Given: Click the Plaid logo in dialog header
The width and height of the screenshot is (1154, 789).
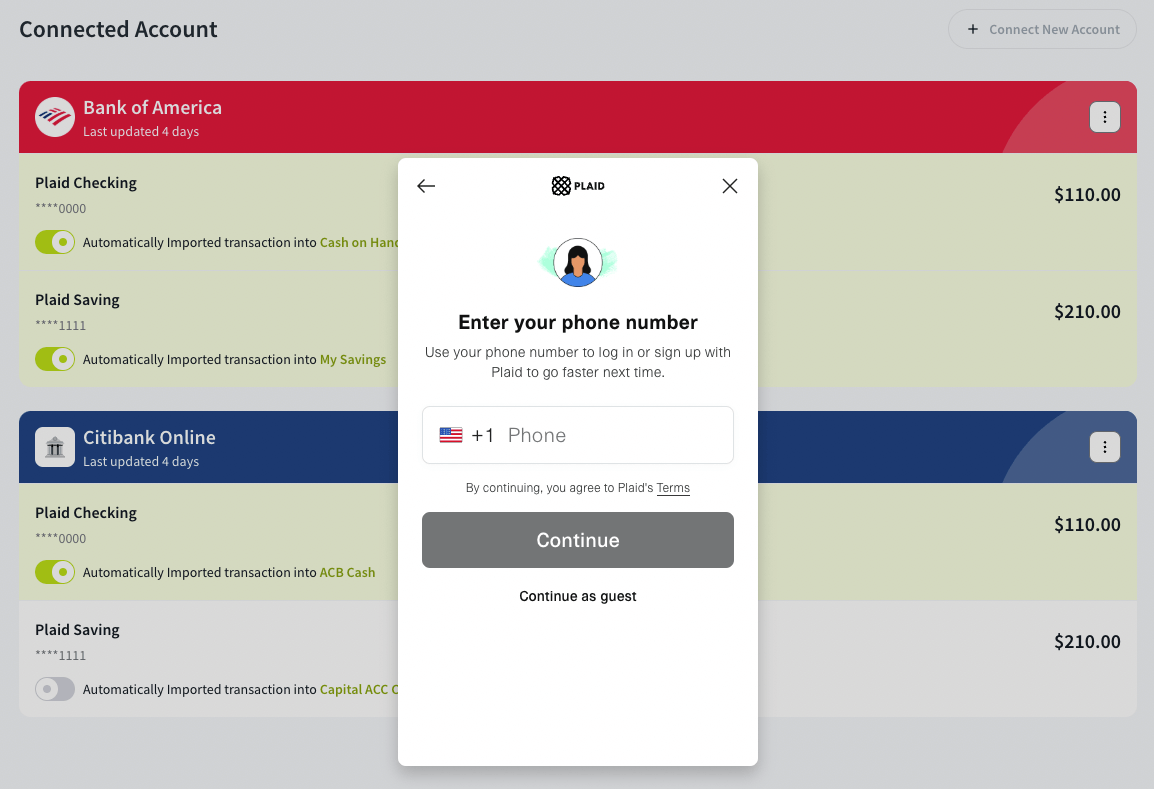Looking at the screenshot, I should pos(578,186).
